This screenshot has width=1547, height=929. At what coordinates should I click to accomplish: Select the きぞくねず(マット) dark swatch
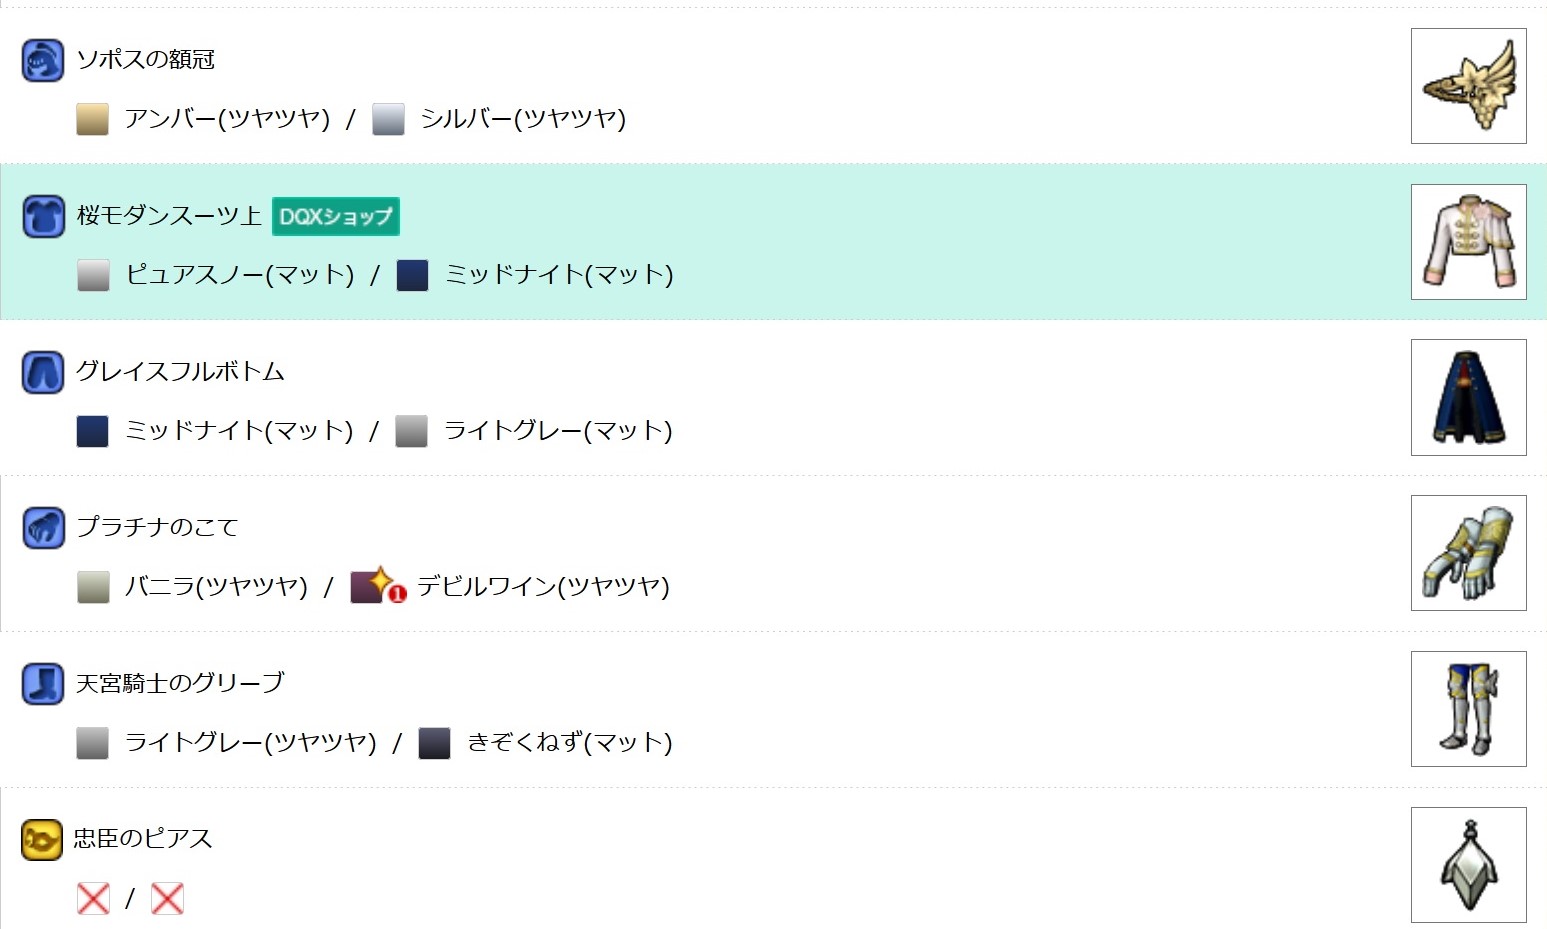click(434, 742)
